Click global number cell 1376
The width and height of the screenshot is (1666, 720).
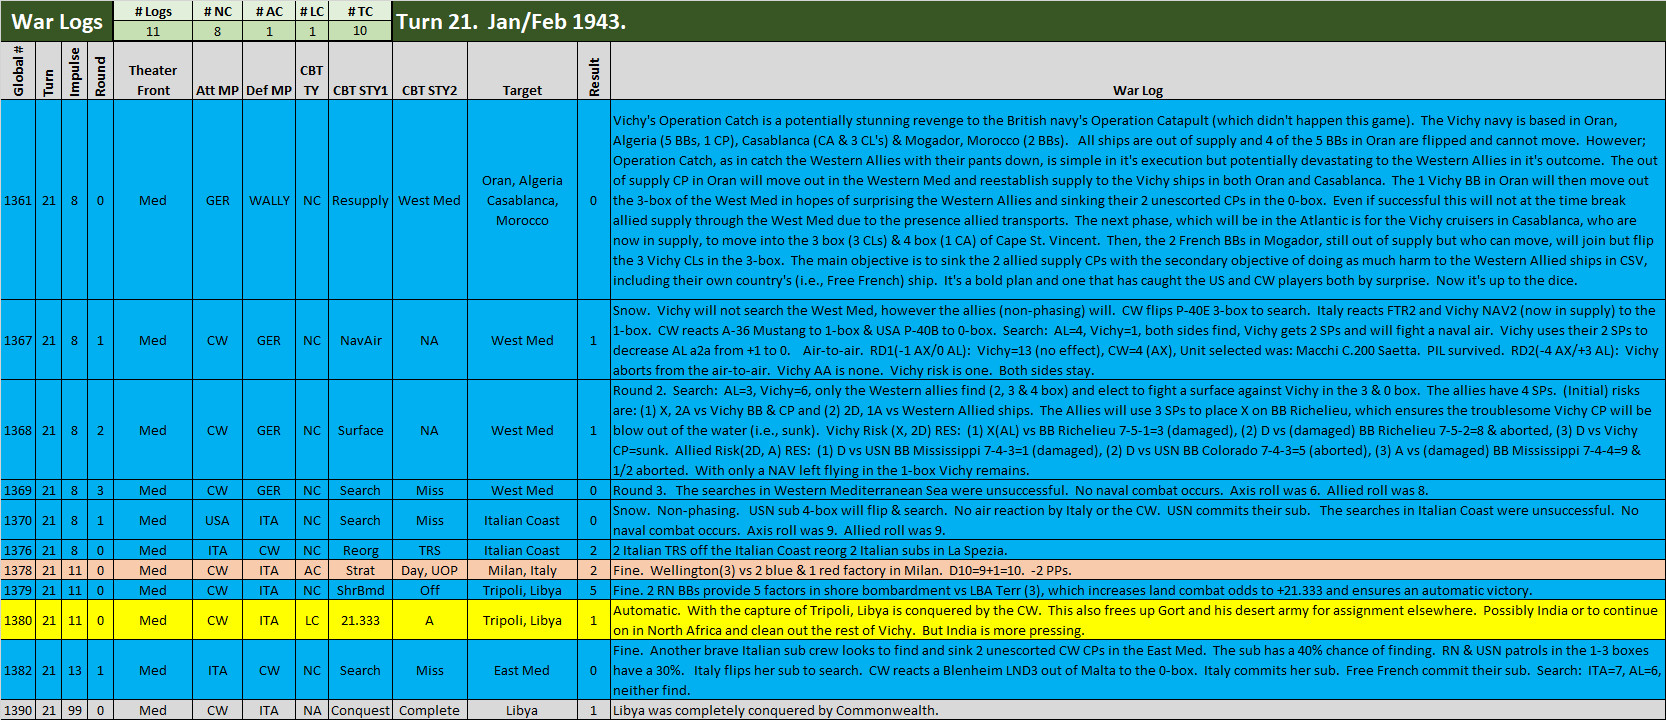pos(18,550)
